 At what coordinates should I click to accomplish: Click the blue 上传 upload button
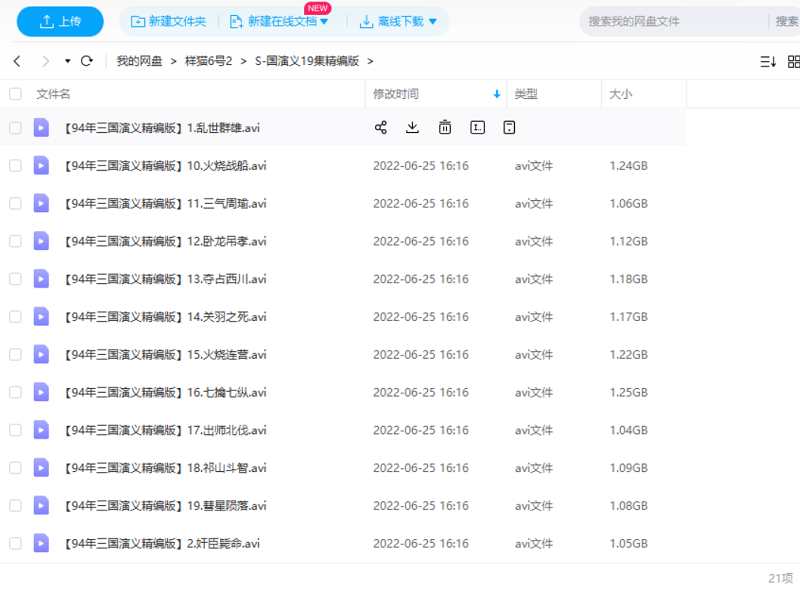(59, 21)
